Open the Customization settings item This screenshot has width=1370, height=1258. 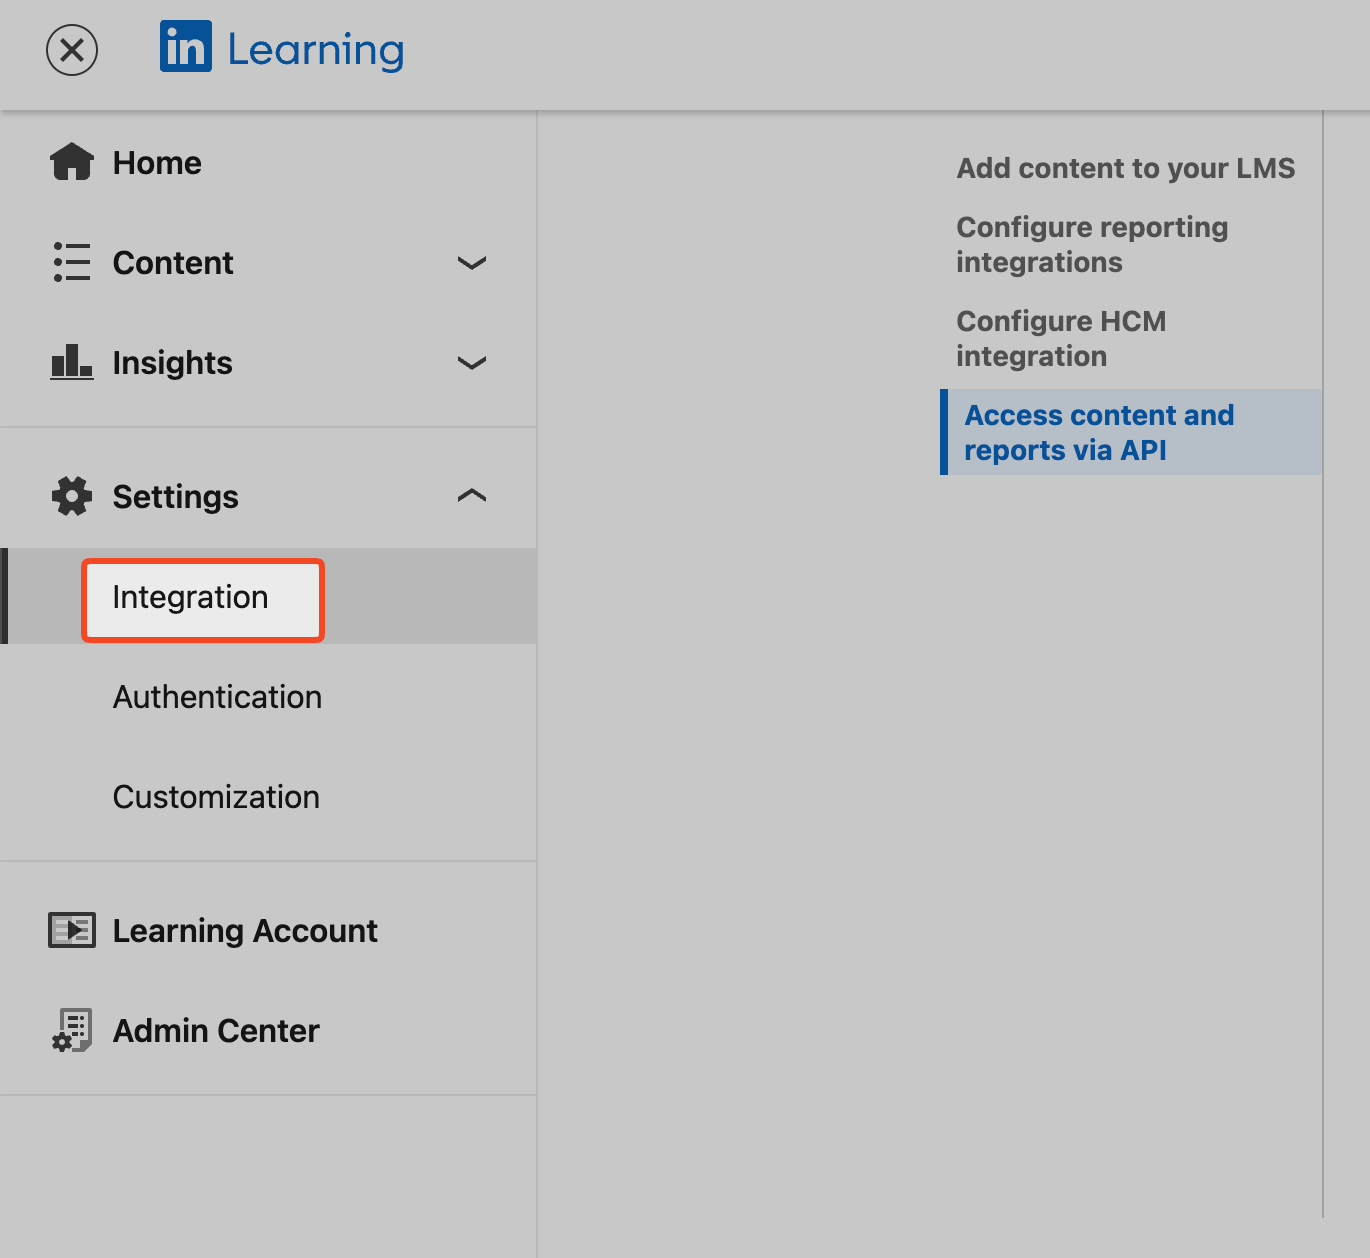pyautogui.click(x=216, y=797)
